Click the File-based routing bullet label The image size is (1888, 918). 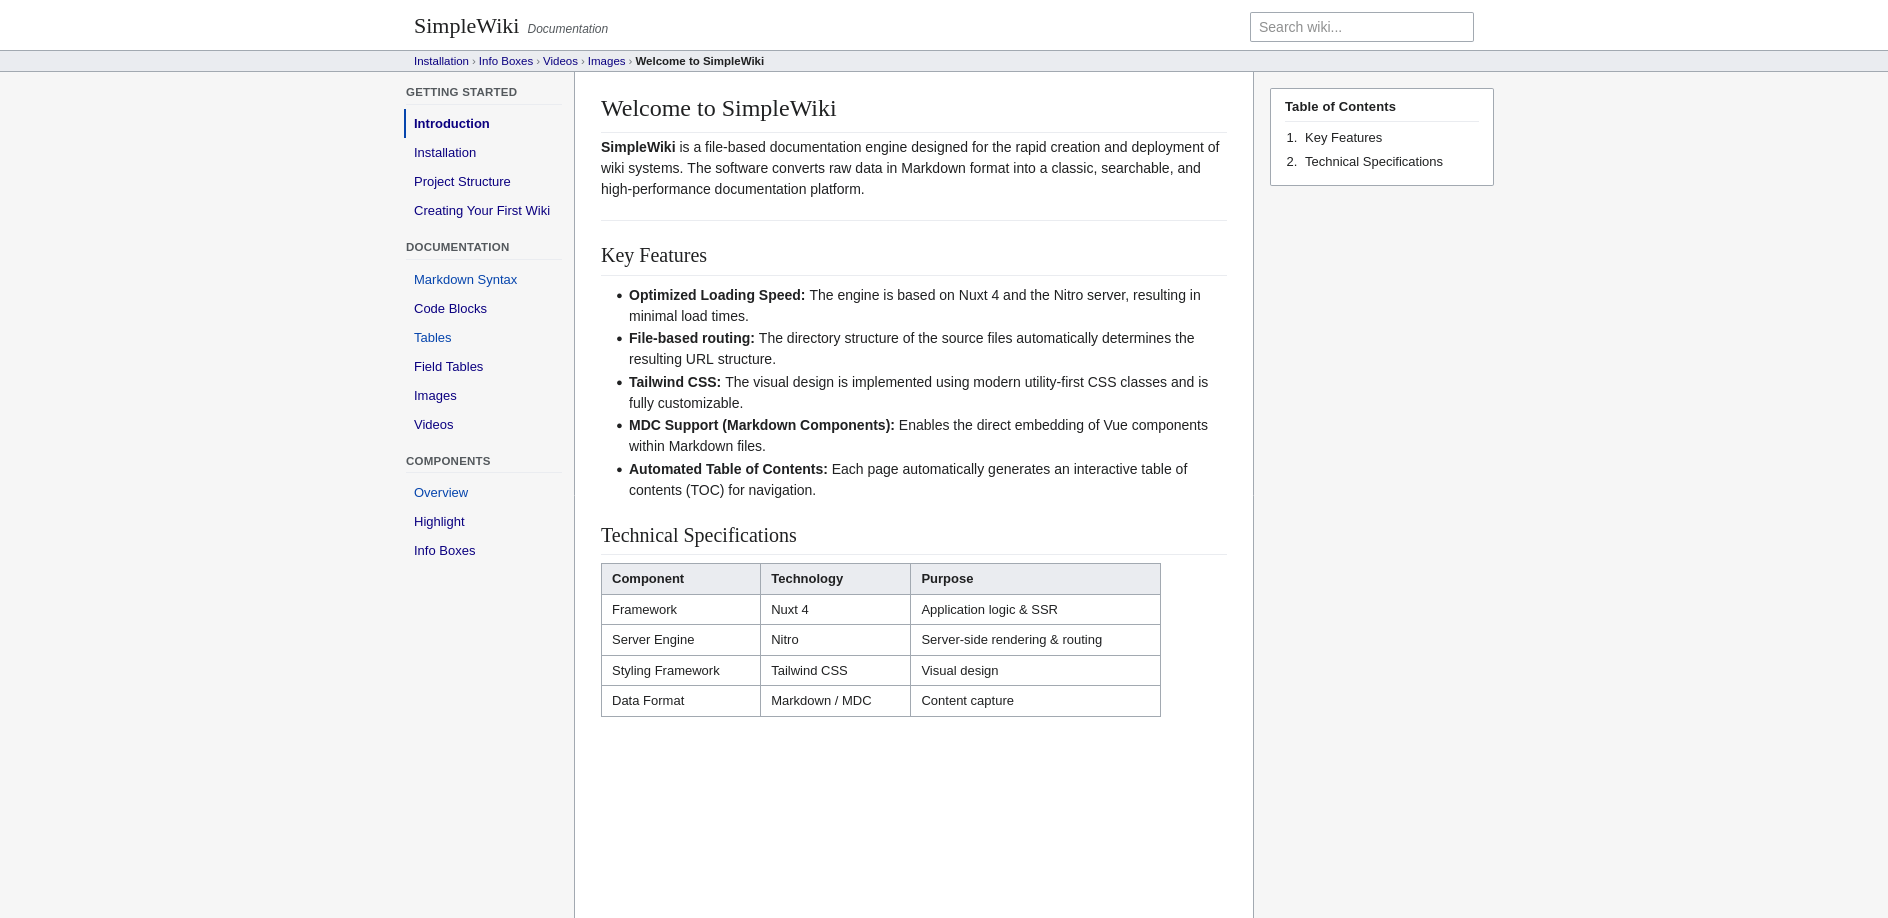(692, 338)
